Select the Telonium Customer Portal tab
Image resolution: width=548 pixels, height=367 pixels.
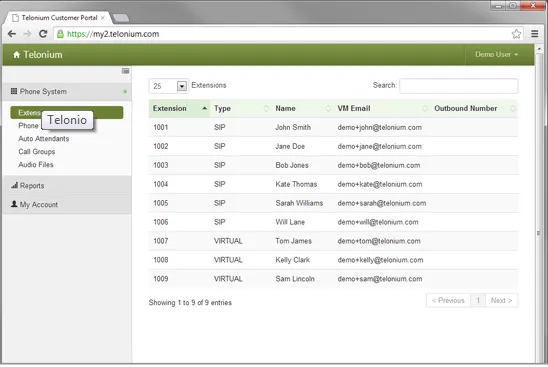pos(58,17)
